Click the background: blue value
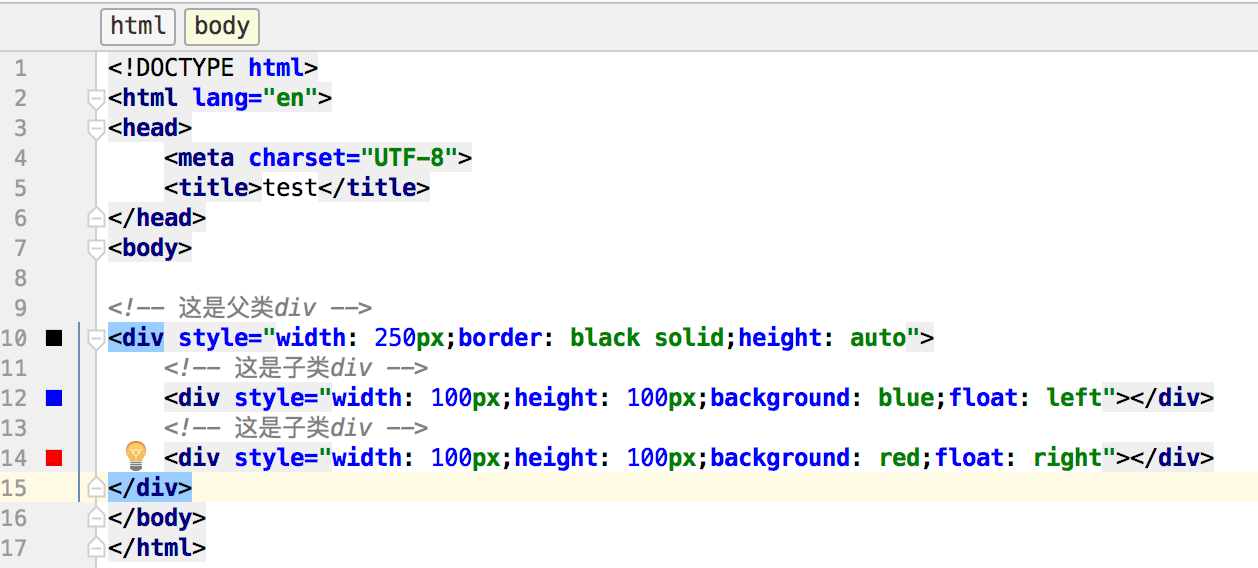 point(822,398)
